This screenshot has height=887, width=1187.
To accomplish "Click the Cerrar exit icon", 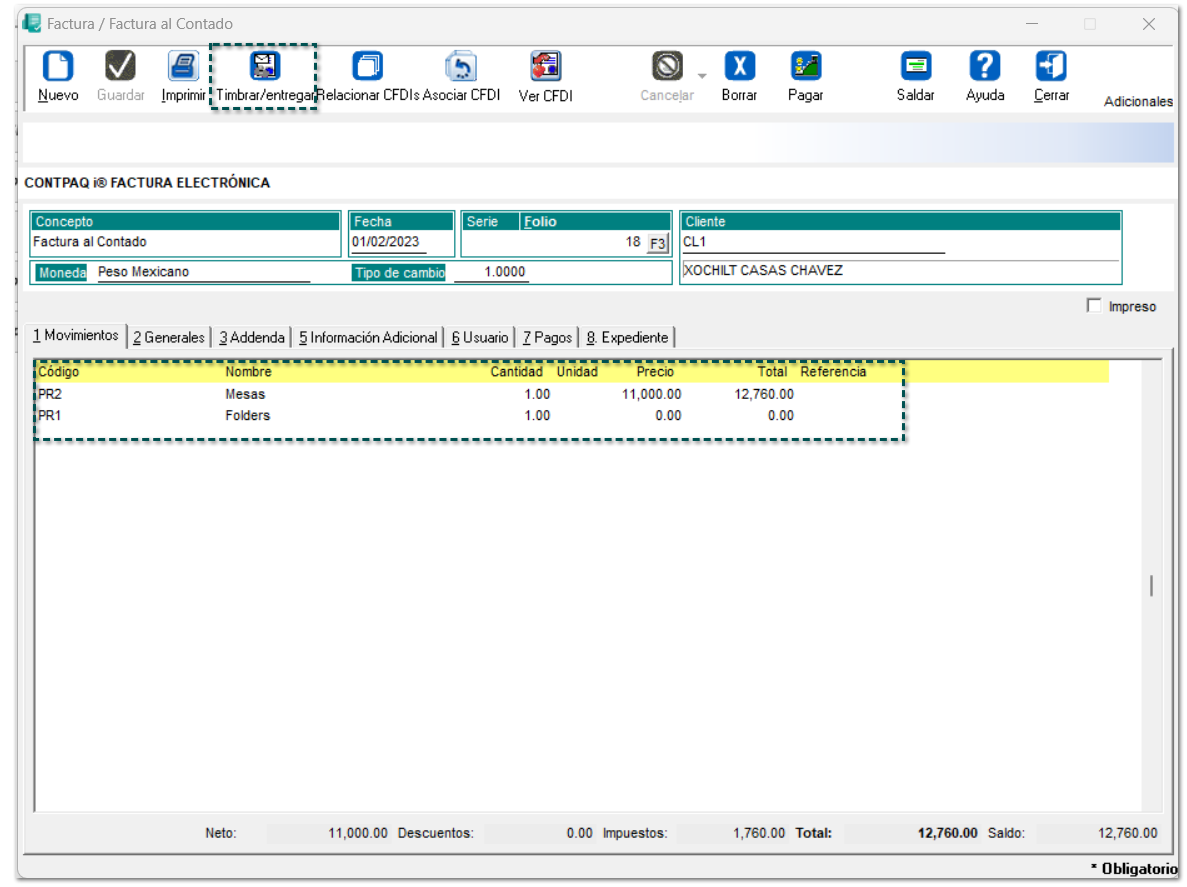I will (x=1051, y=67).
